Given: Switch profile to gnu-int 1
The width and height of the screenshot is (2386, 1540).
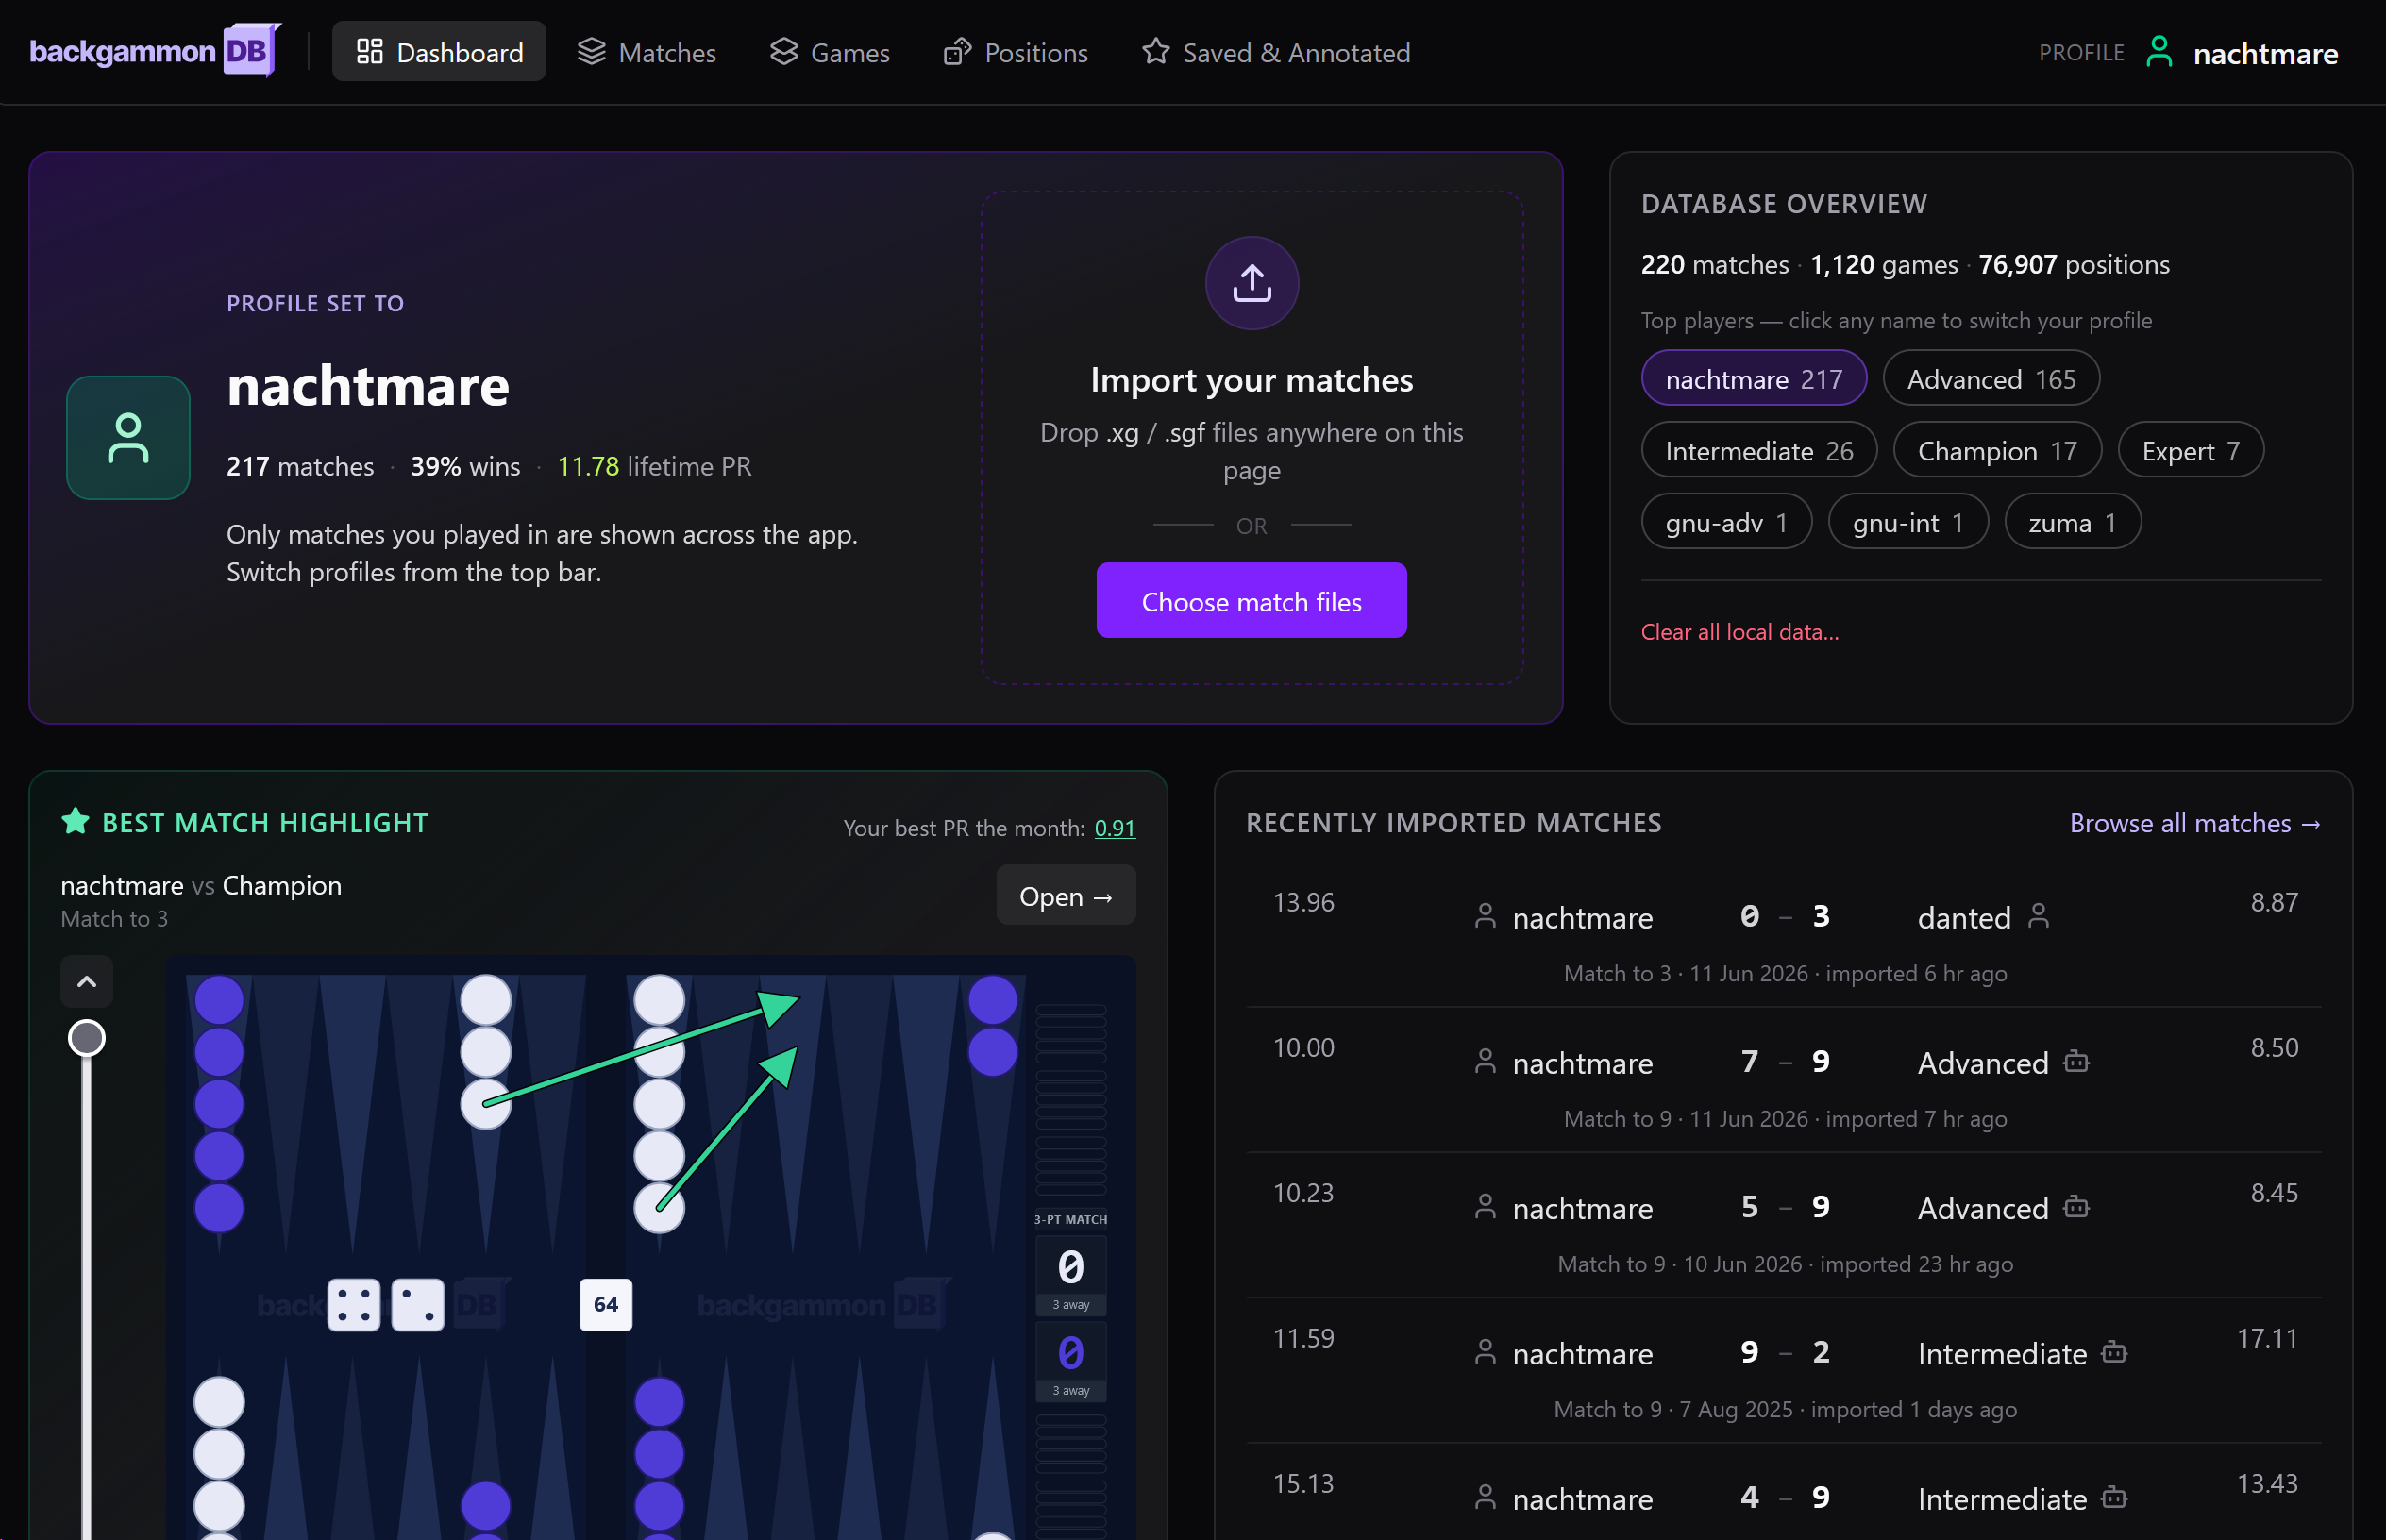Looking at the screenshot, I should [1907, 522].
